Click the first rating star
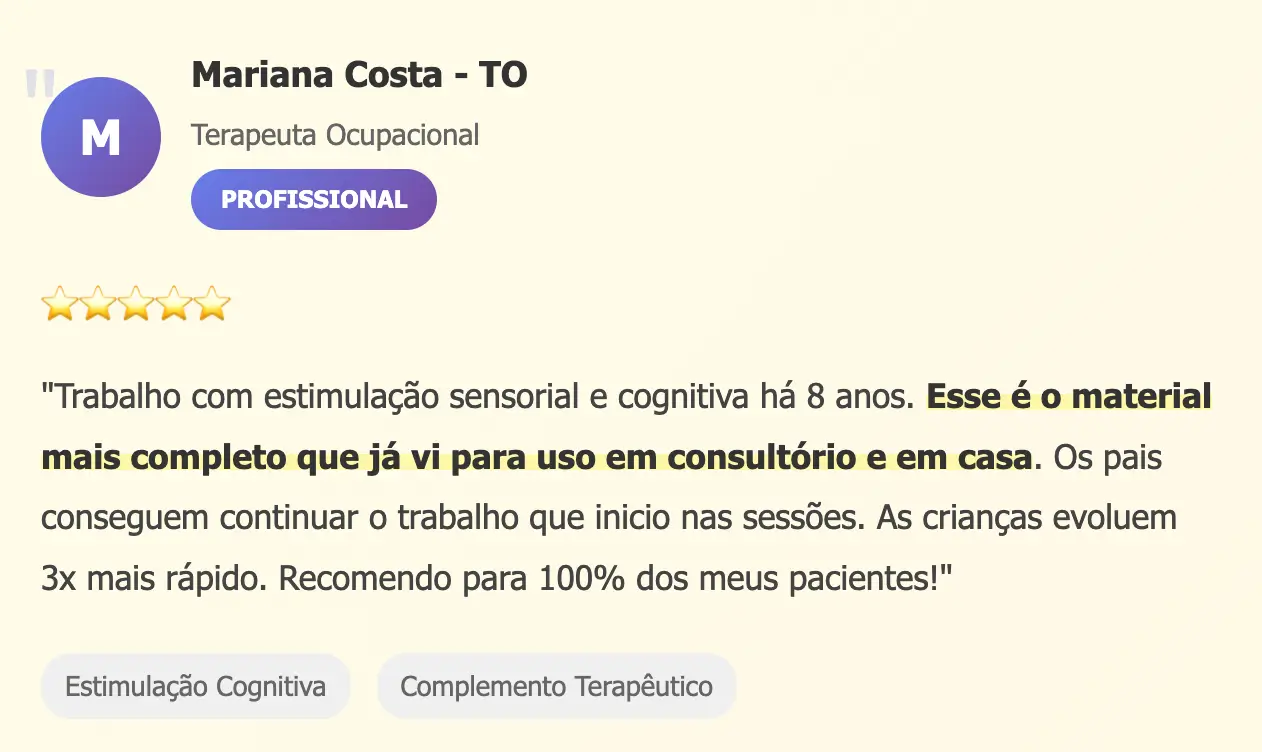Viewport: 1262px width, 752px height. coord(59,303)
